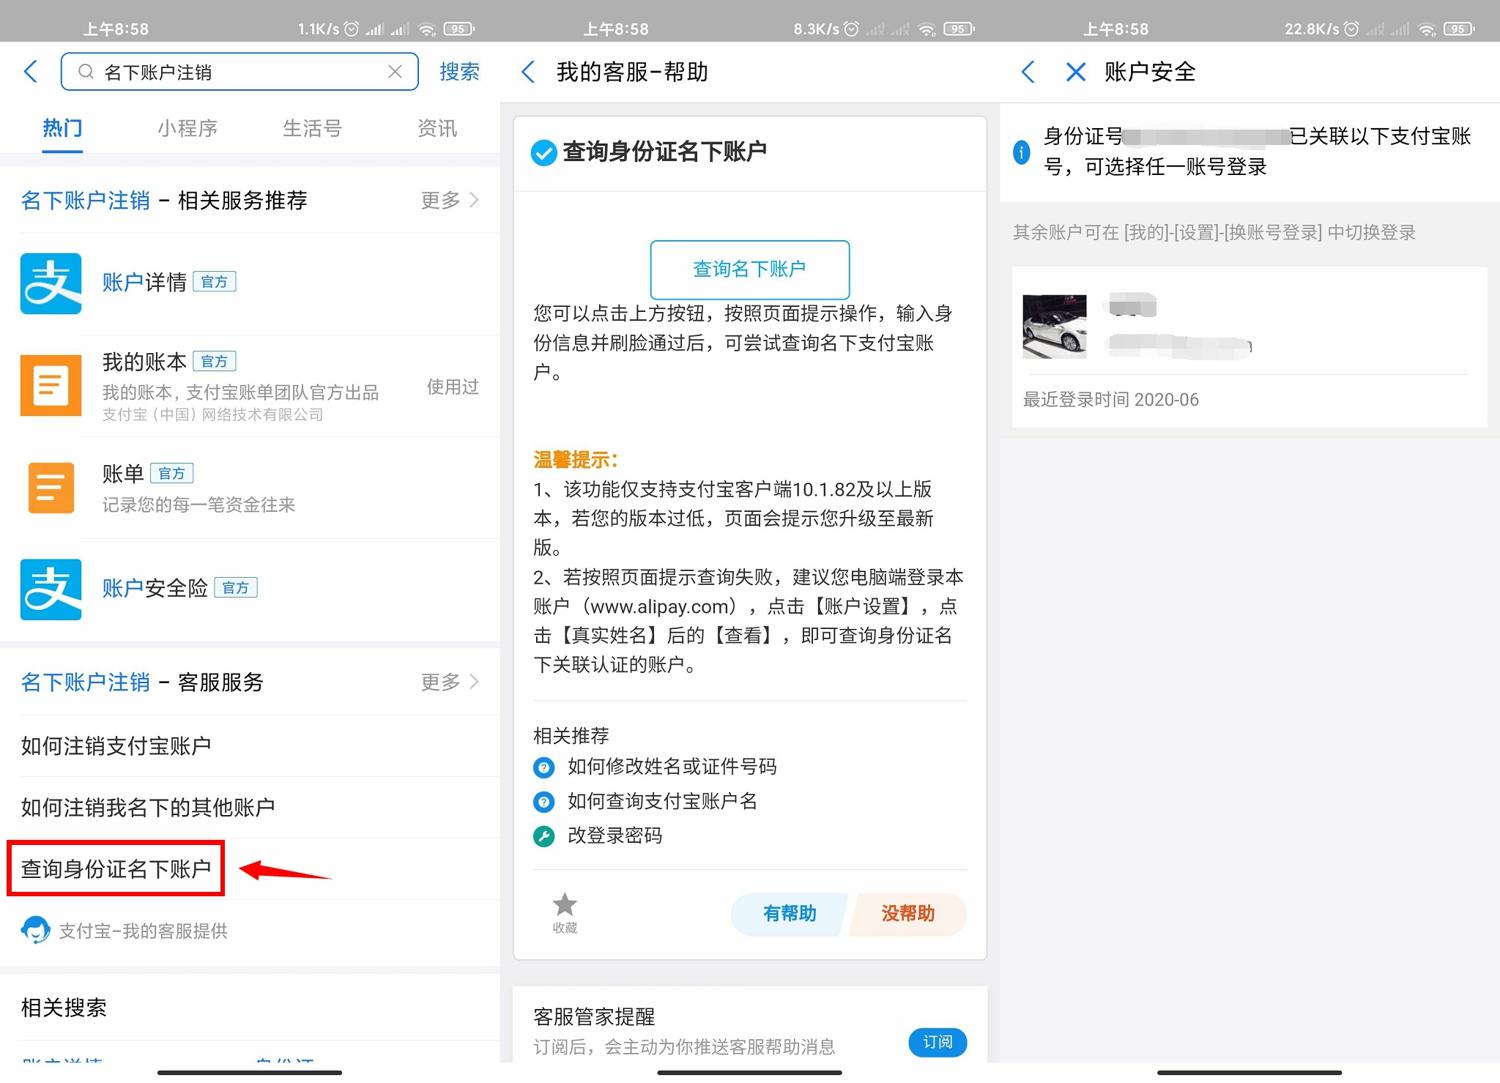Open the 账户详情 Alipay icon
Screen dimensions: 1500x1083
[51, 283]
